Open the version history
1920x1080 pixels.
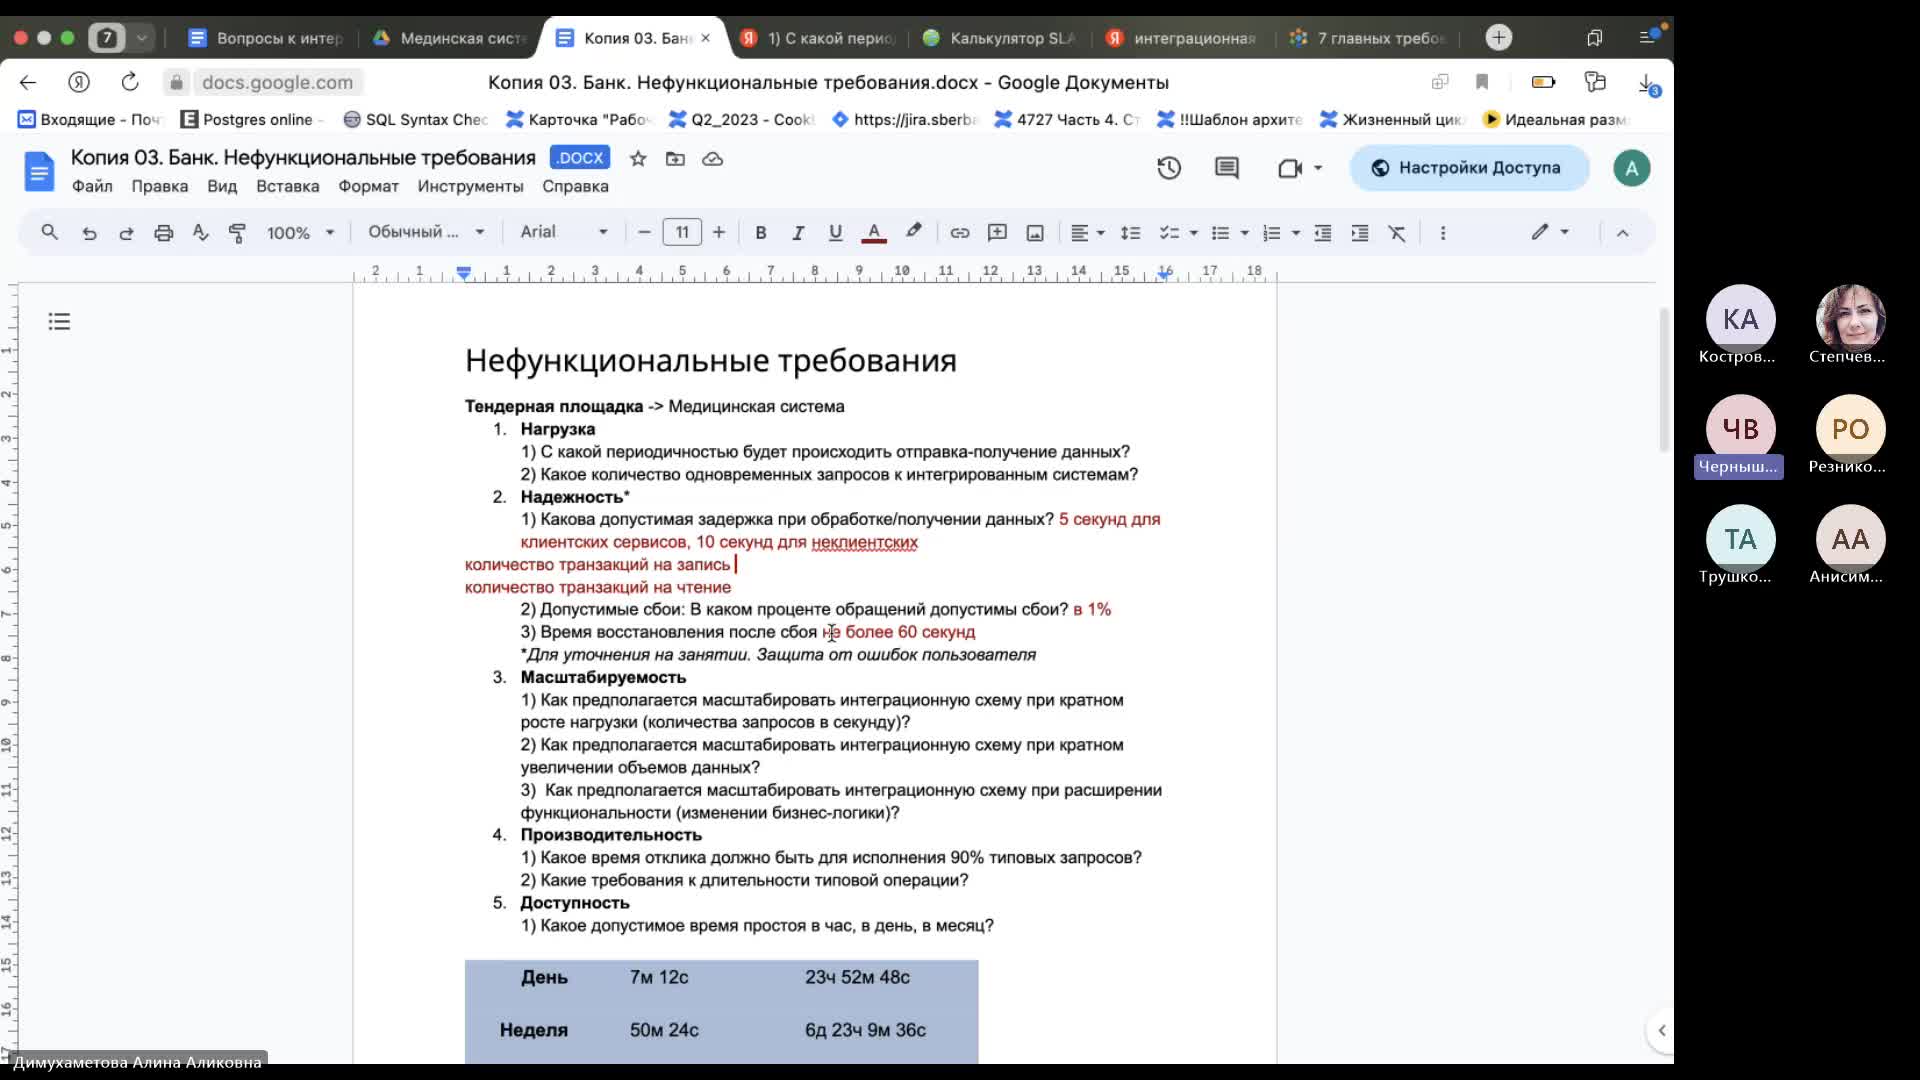tap(1169, 168)
